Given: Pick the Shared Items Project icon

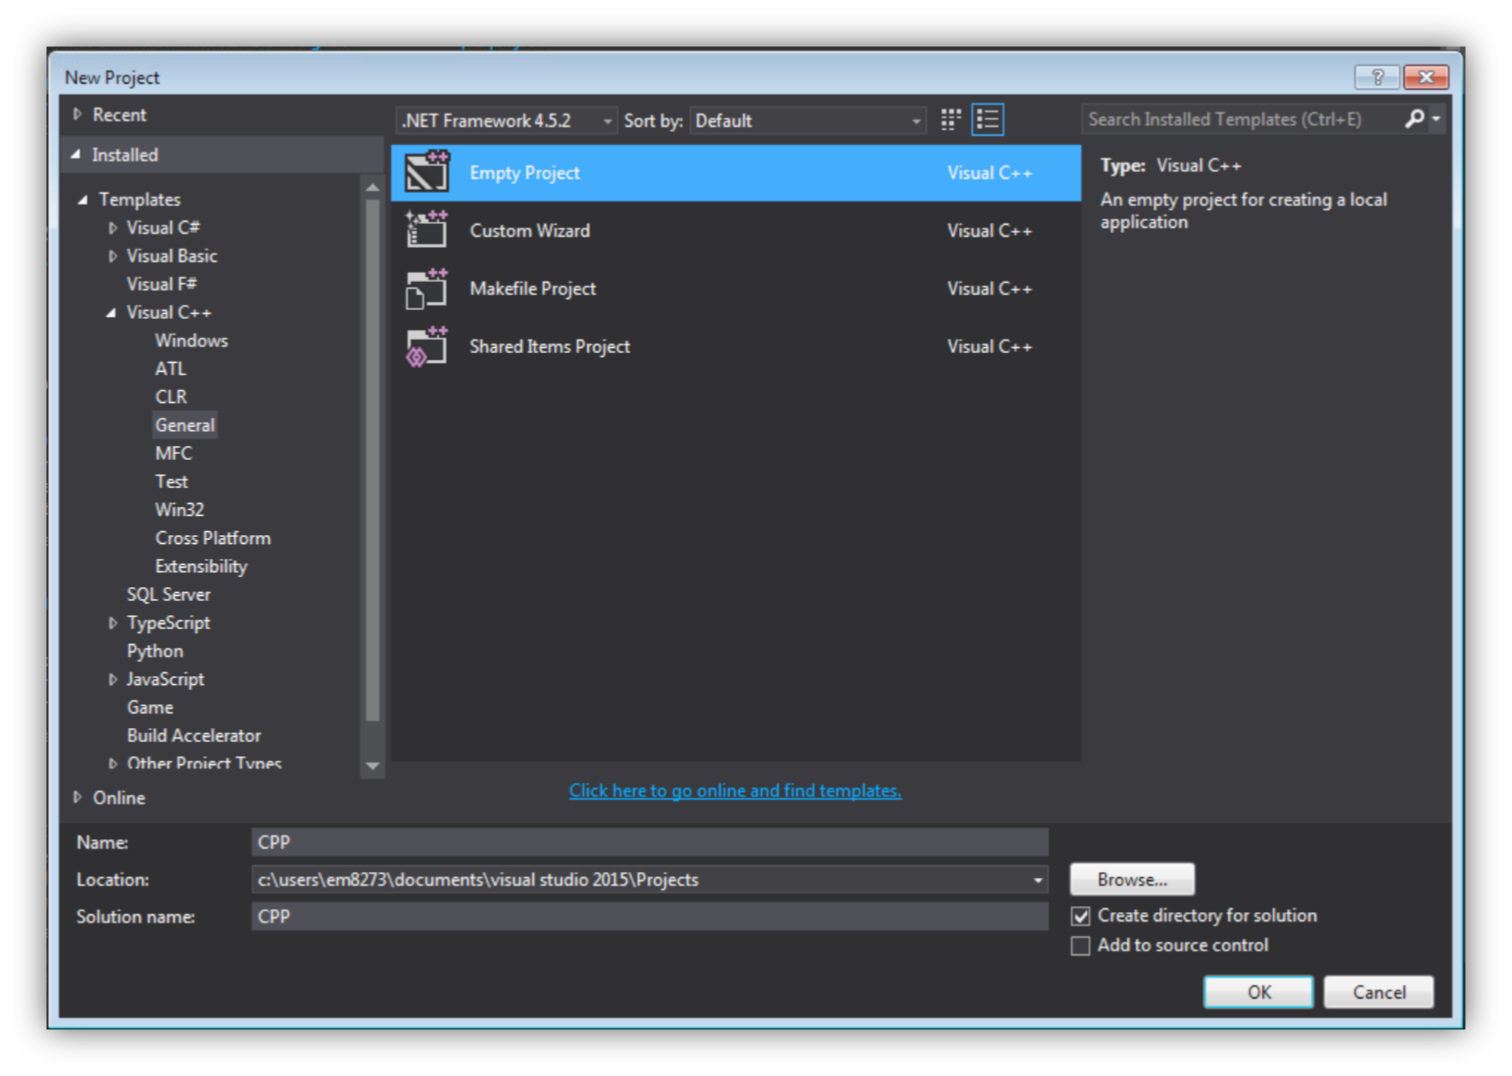Looking at the screenshot, I should pos(427,346).
